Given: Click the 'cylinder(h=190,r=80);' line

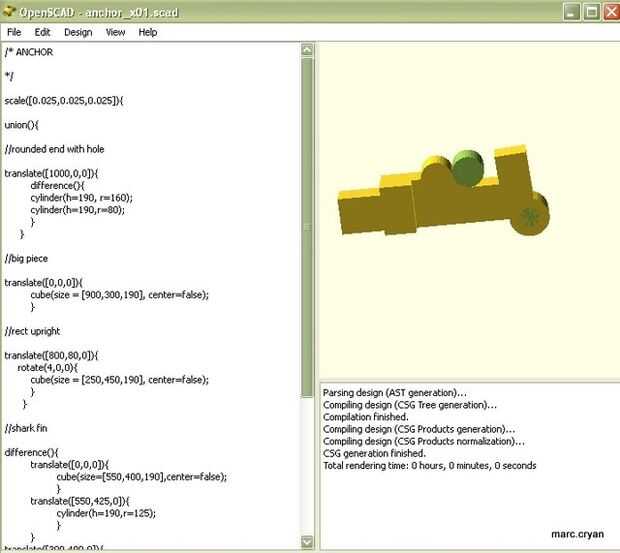Looking at the screenshot, I should [78, 210].
